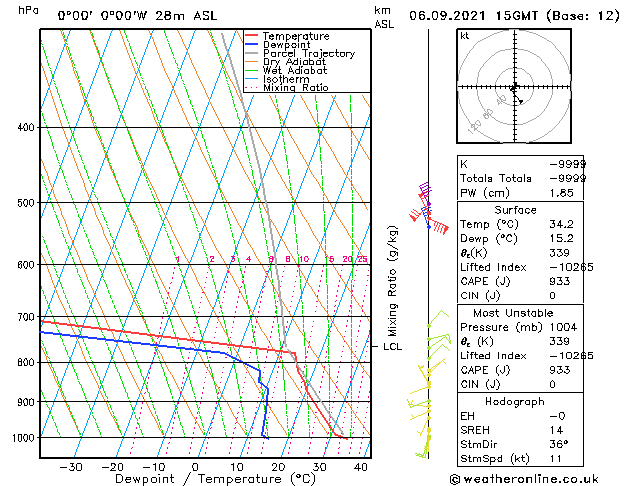The height and width of the screenshot is (486, 629).
Task: Click the red wind barb near 550 hPa
Action: click(x=438, y=225)
